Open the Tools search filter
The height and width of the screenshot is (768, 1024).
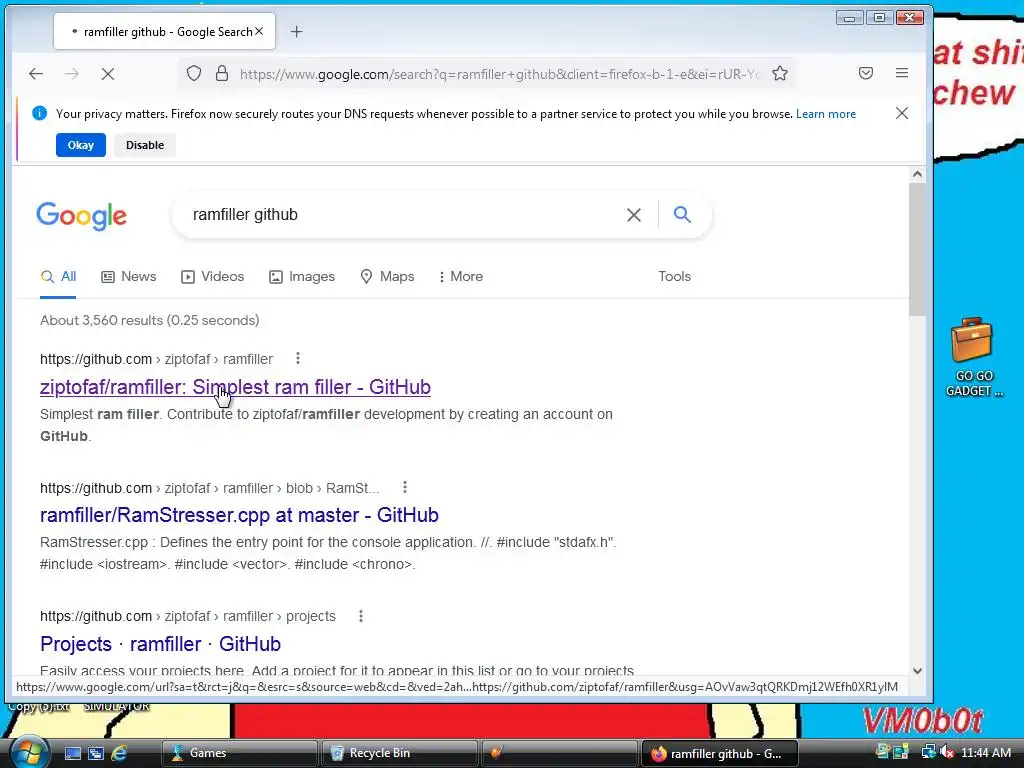point(675,276)
